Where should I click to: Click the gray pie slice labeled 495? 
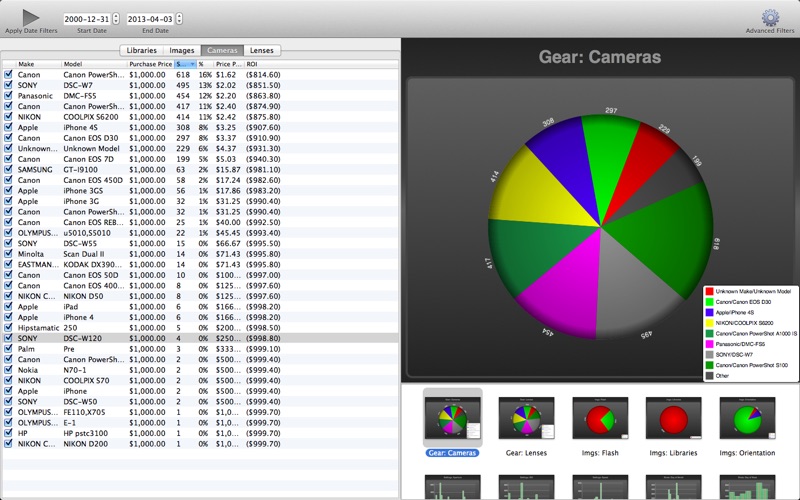coord(633,291)
